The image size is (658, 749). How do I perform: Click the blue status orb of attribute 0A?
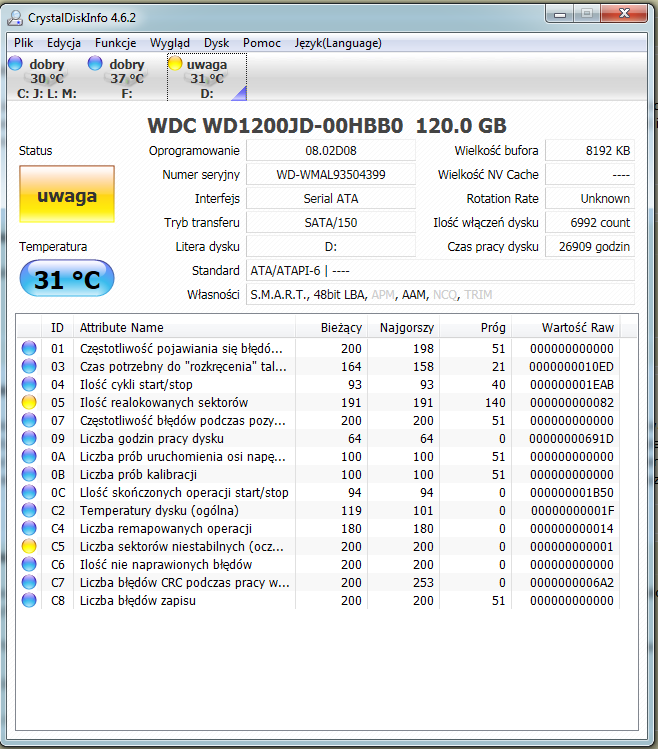29,457
